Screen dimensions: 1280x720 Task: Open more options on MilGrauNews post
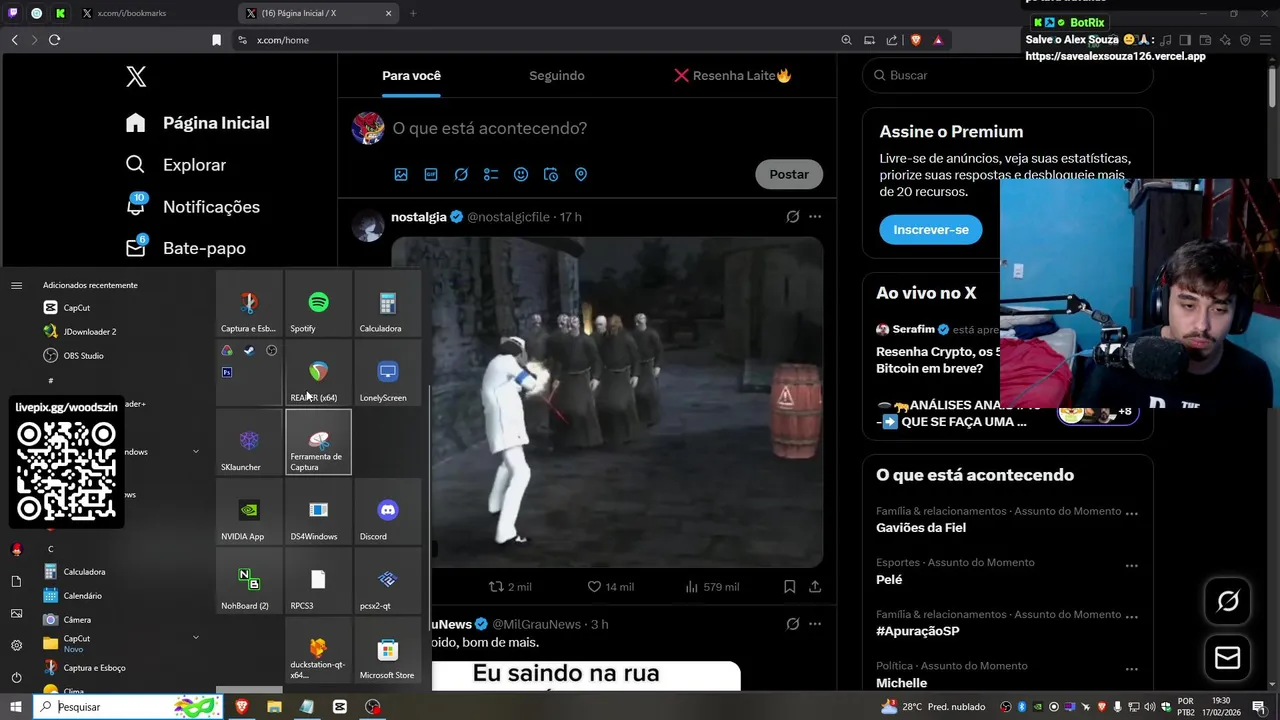[815, 624]
